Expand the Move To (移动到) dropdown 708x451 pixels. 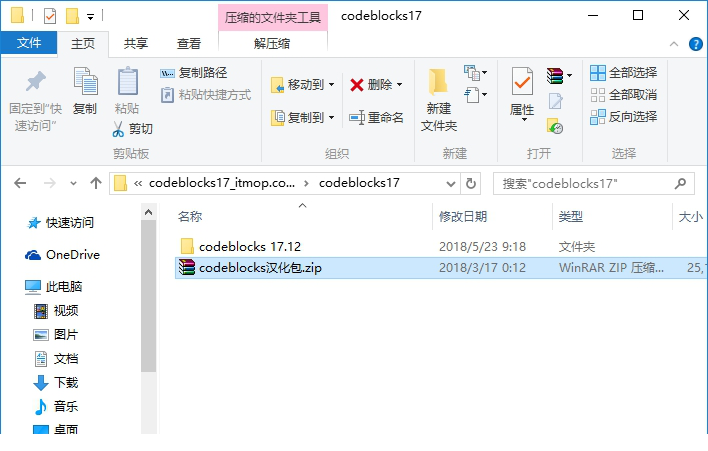[331, 85]
